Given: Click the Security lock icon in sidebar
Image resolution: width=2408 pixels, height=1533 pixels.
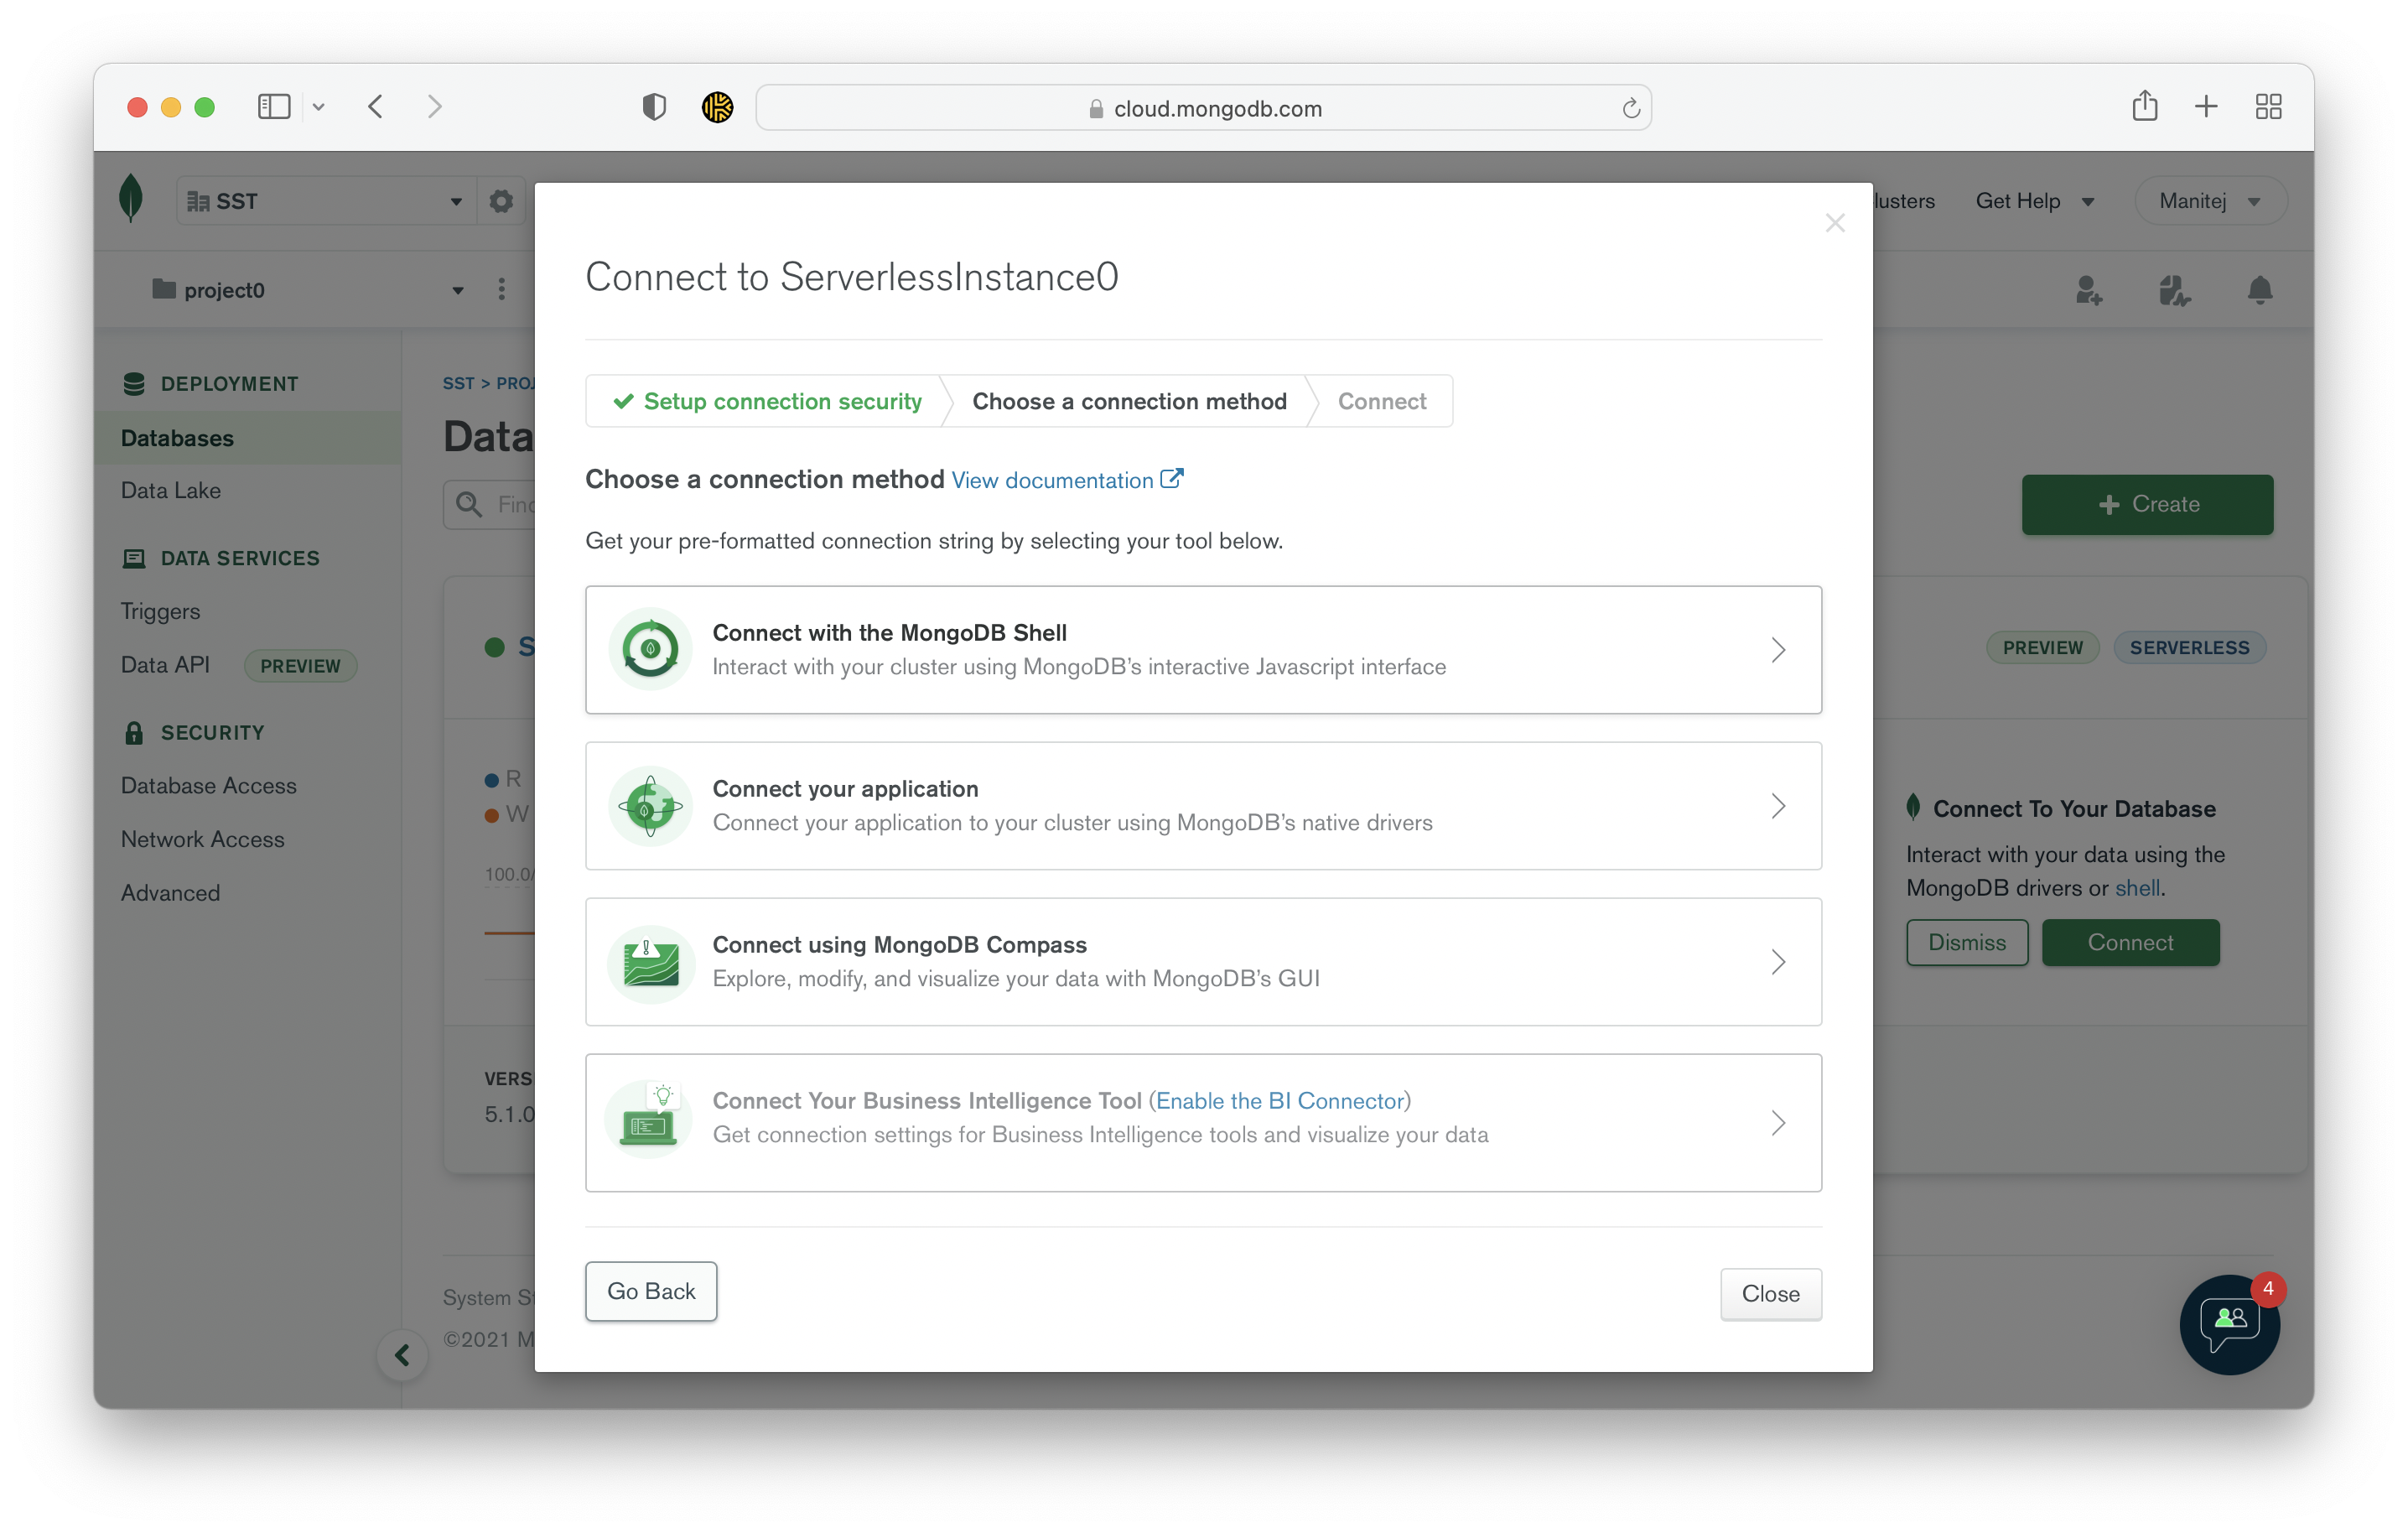Looking at the screenshot, I should click(133, 732).
